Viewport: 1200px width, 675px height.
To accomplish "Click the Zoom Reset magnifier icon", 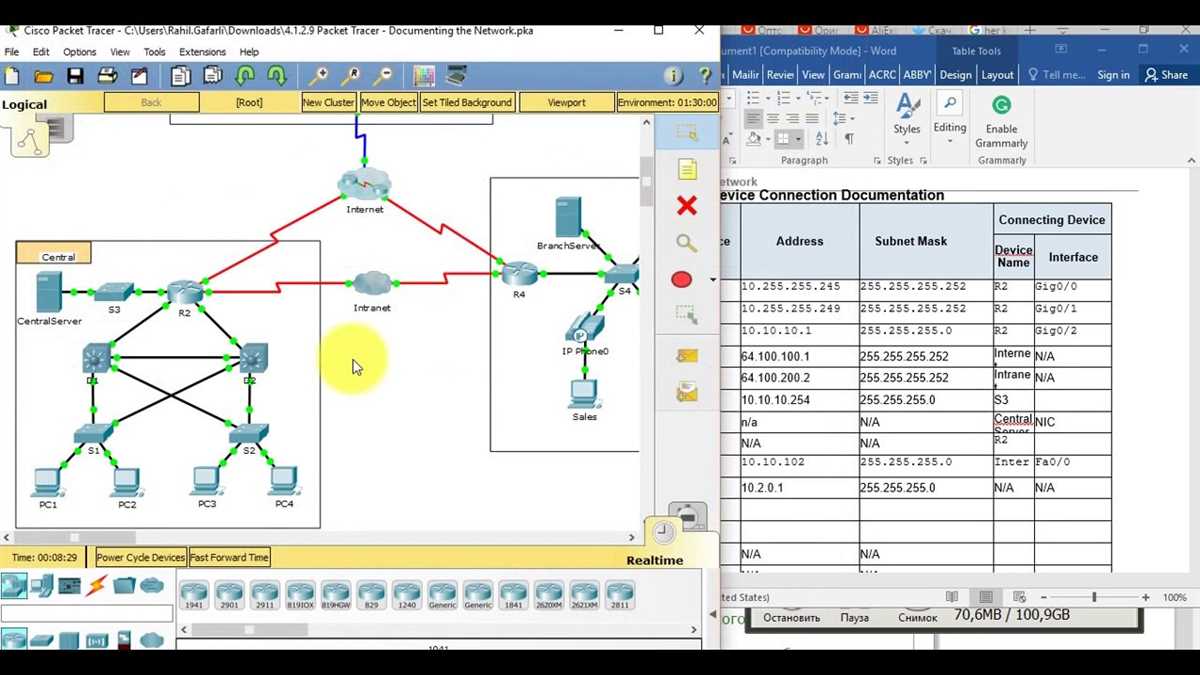I will click(350, 76).
